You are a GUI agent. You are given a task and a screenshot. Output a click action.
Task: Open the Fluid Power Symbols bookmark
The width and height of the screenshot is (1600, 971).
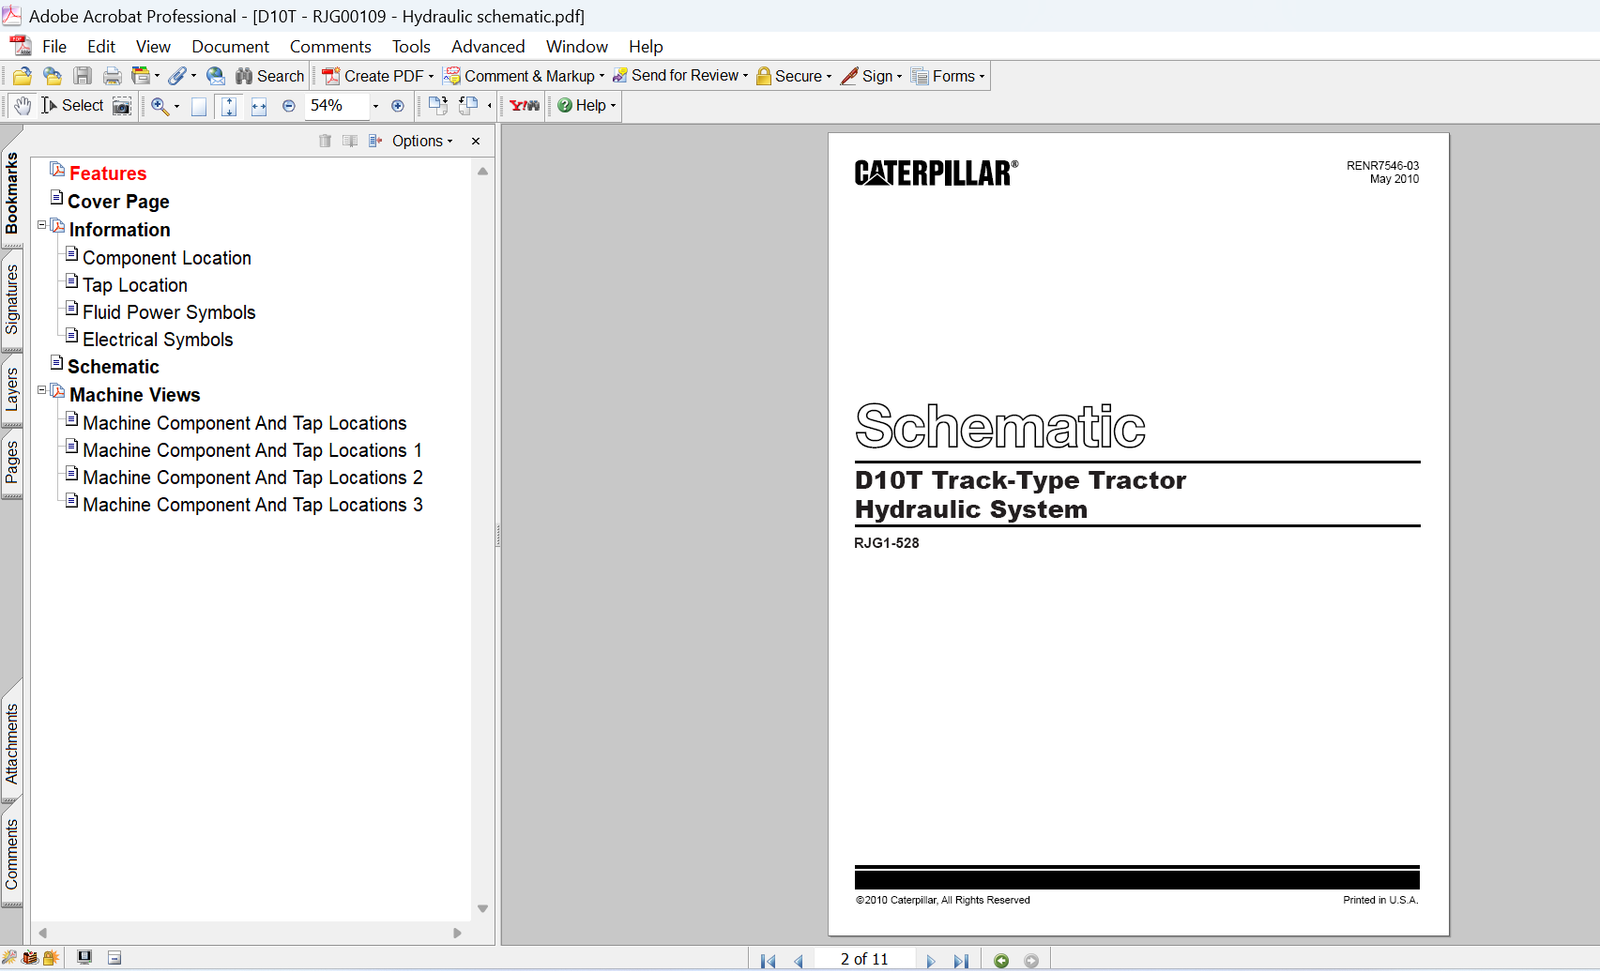click(x=169, y=312)
